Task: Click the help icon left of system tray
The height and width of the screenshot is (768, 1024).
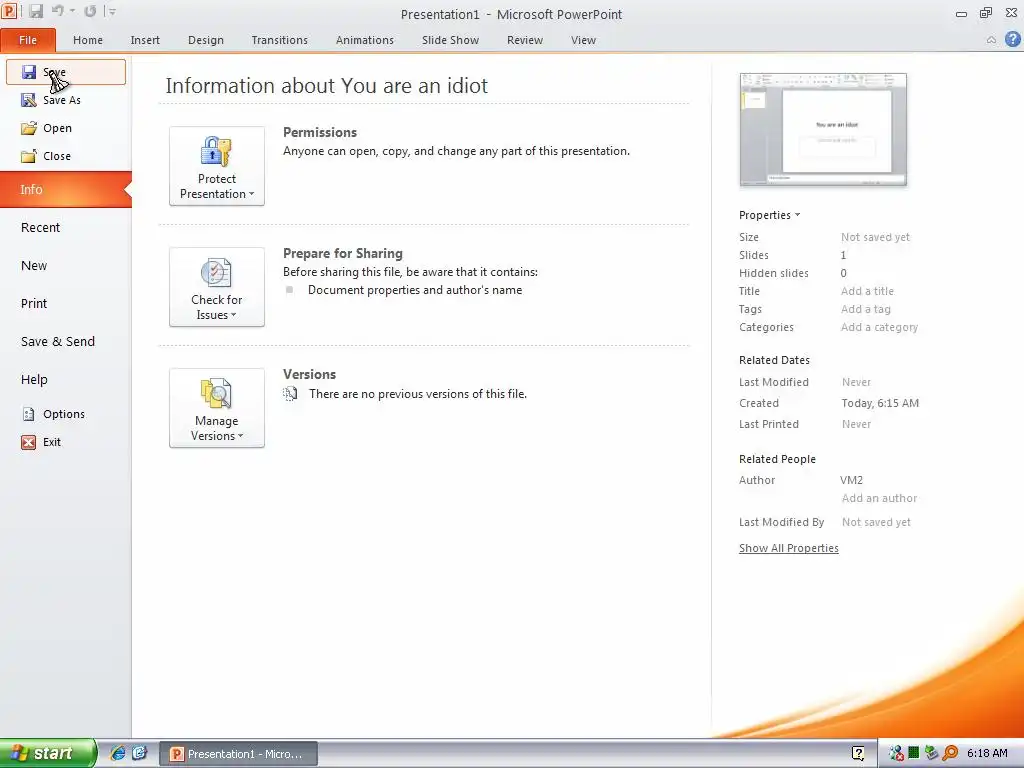Action: coord(858,753)
